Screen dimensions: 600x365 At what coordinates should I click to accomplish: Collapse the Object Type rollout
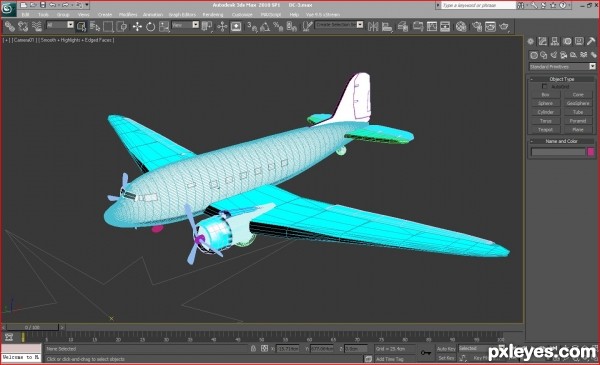point(562,79)
